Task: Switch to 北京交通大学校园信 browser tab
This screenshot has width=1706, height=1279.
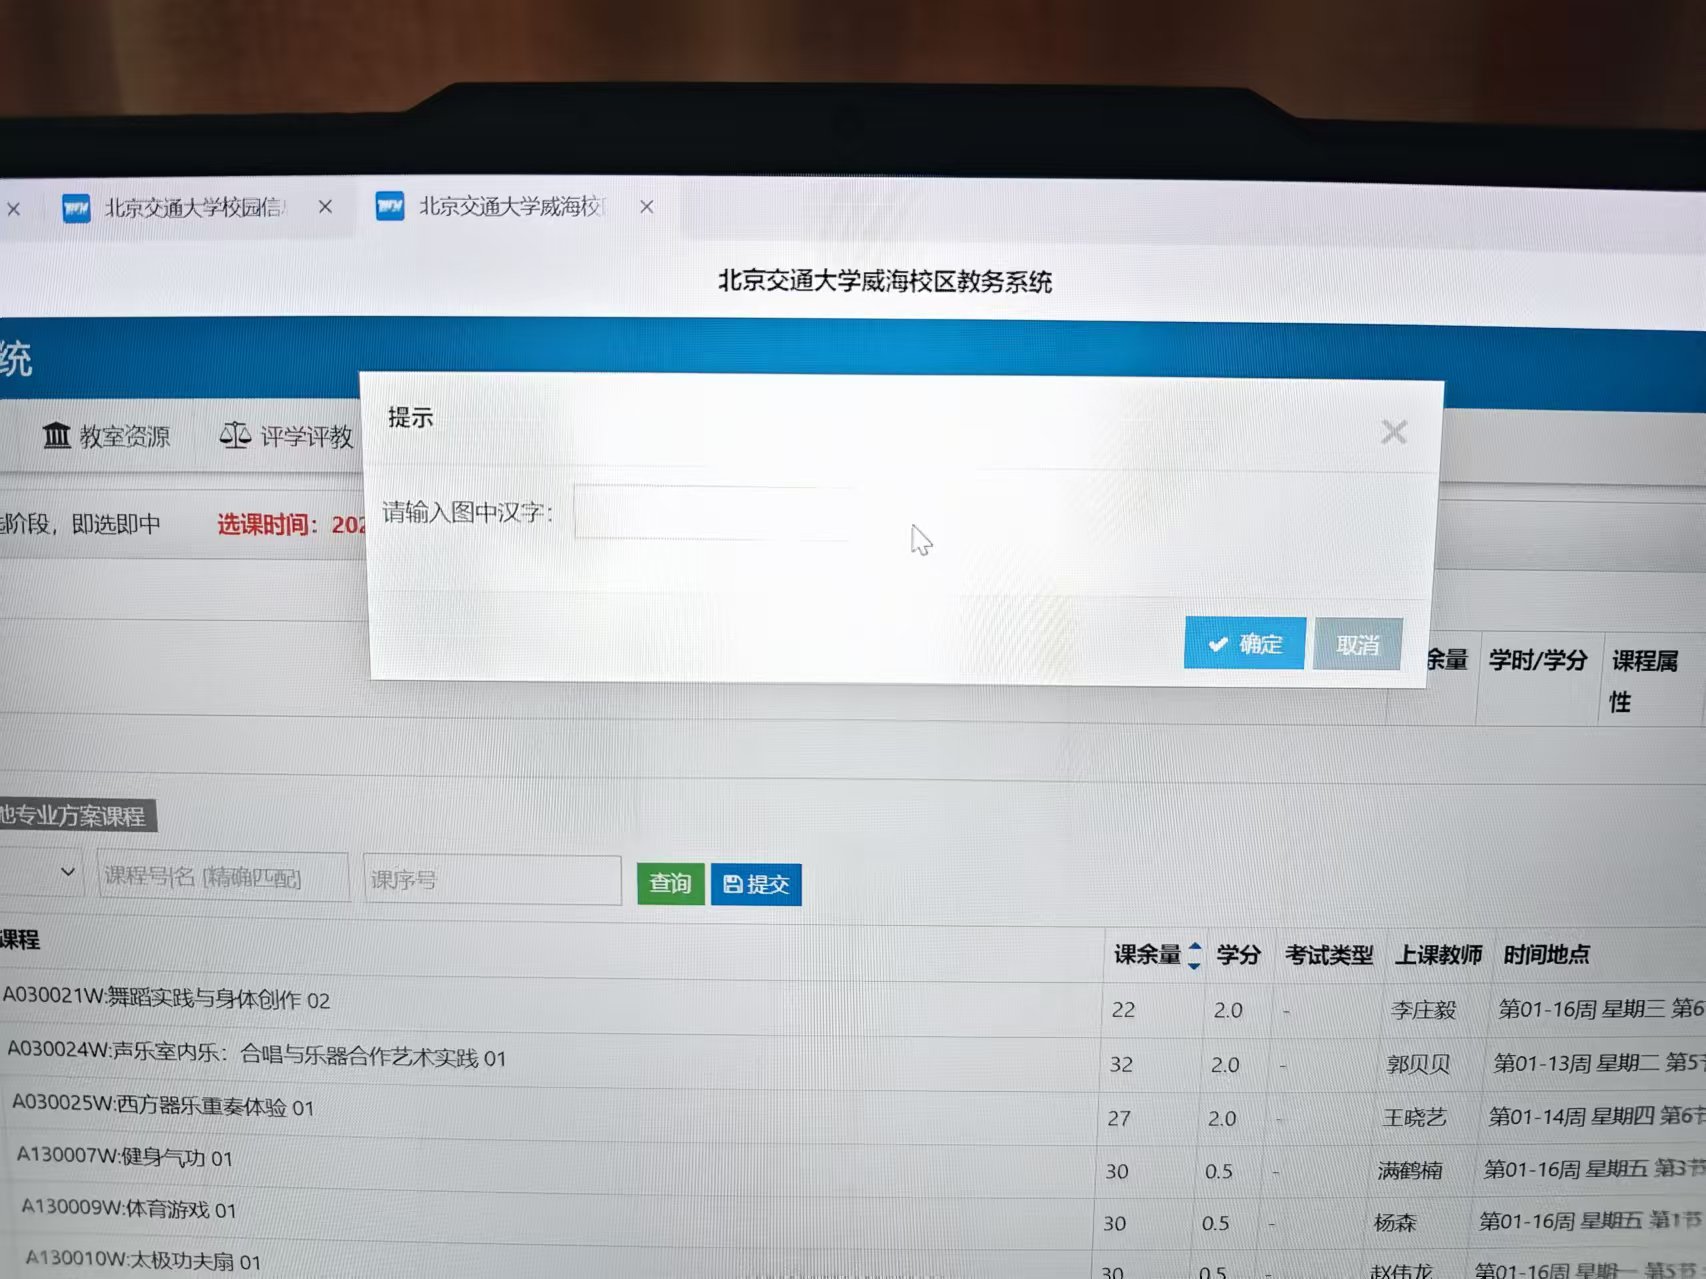Action: (190, 208)
